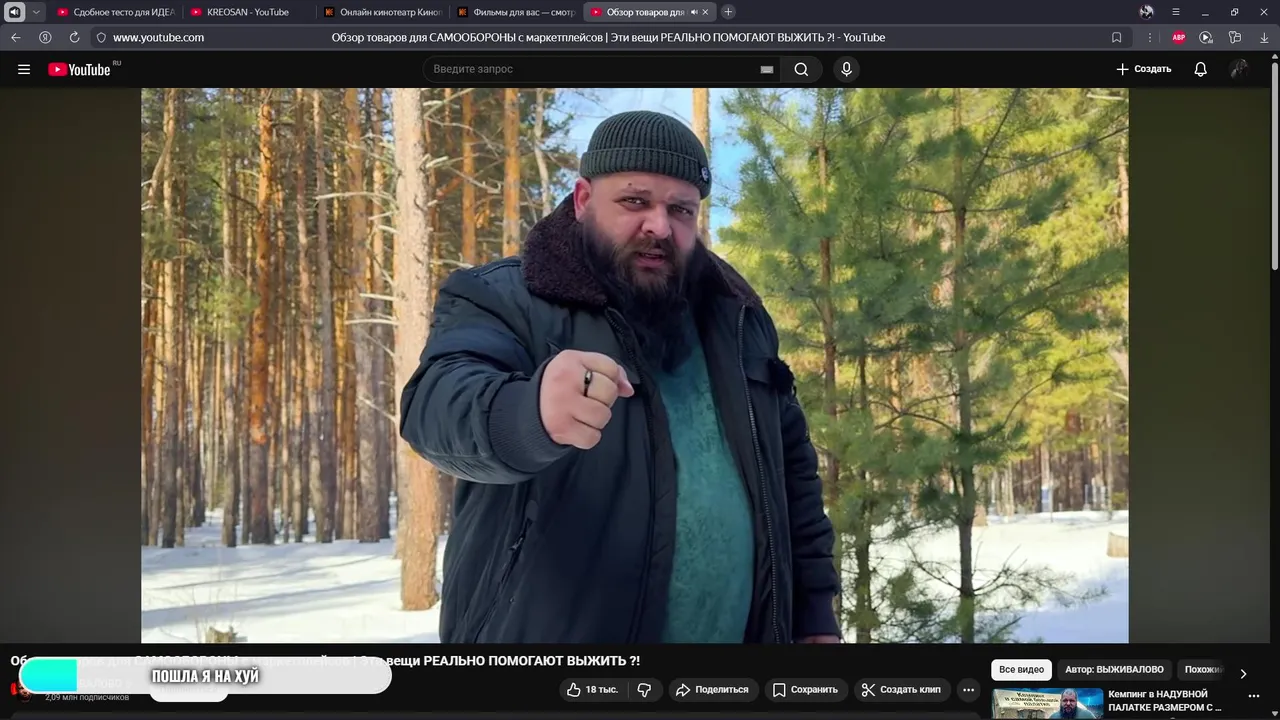Click the video player to pause
This screenshot has height=720, width=1280.
634,365
